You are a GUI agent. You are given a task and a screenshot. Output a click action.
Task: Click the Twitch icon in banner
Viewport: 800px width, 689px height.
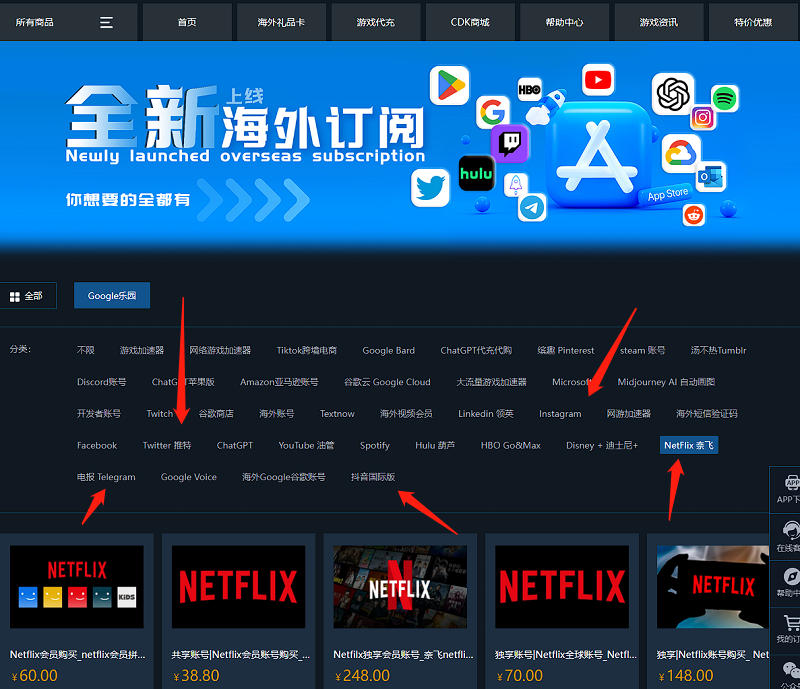[x=510, y=143]
